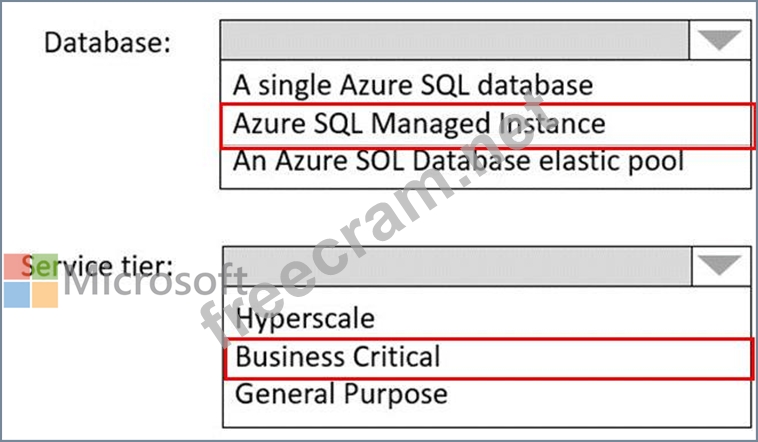Expand the Database dropdown arrow
758x442 pixels.
tap(720, 41)
